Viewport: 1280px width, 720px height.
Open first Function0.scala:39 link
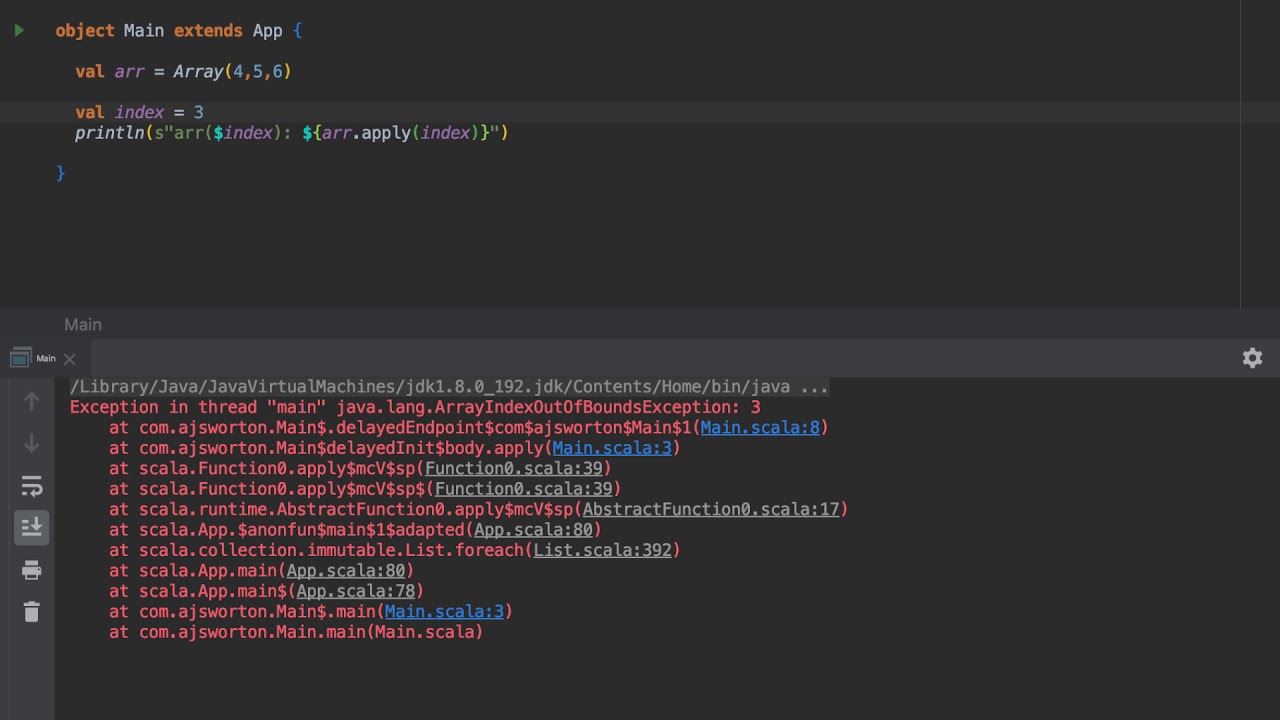tap(513, 468)
